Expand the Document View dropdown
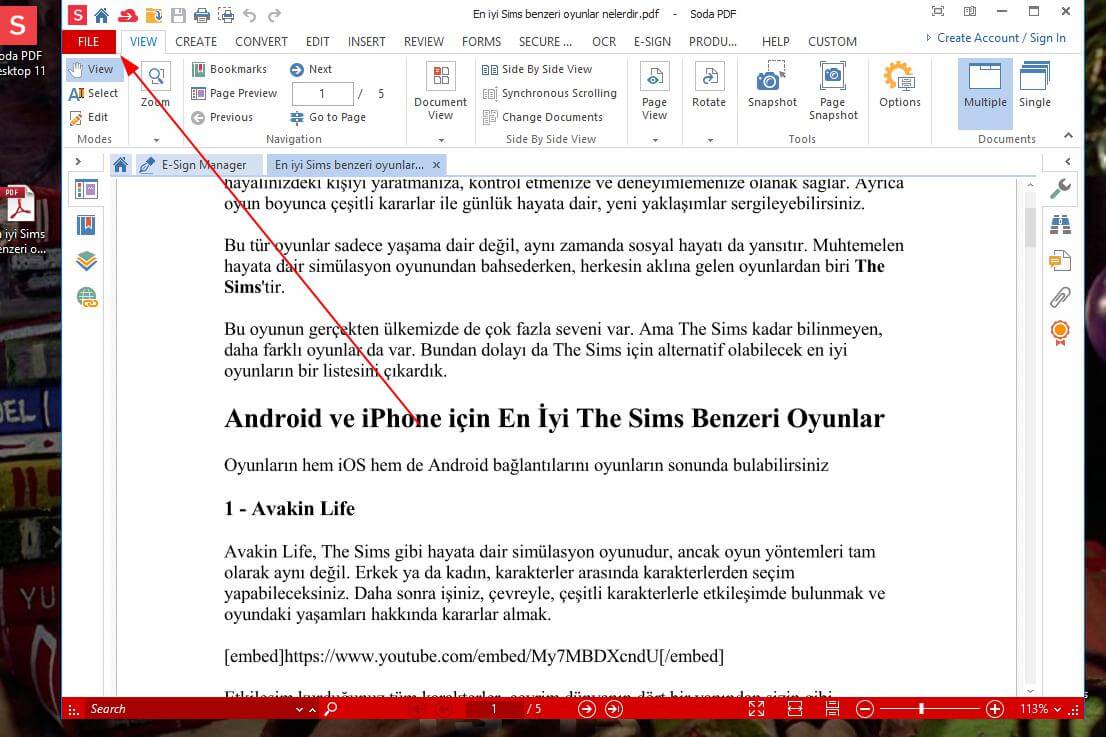 [441, 140]
